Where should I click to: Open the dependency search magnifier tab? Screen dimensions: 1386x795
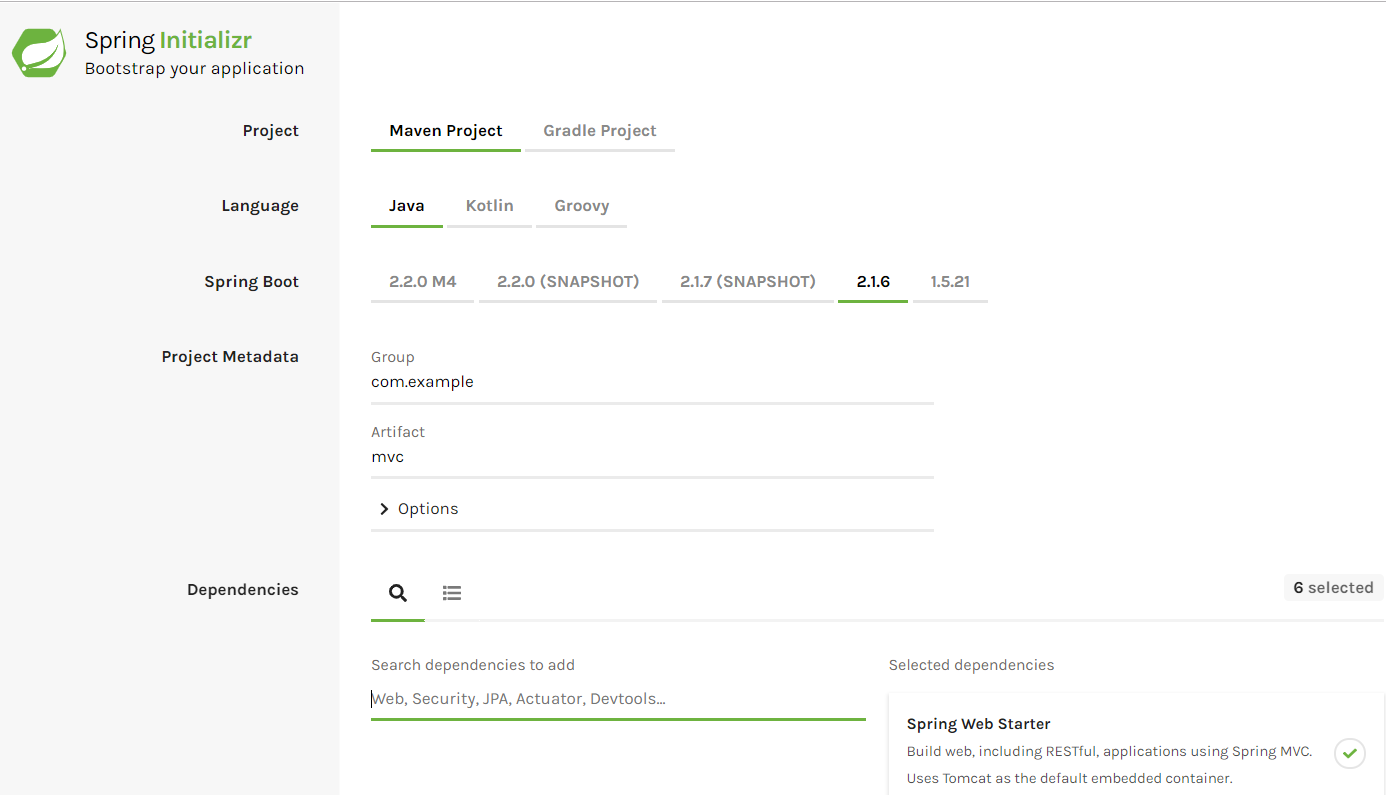[x=398, y=593]
